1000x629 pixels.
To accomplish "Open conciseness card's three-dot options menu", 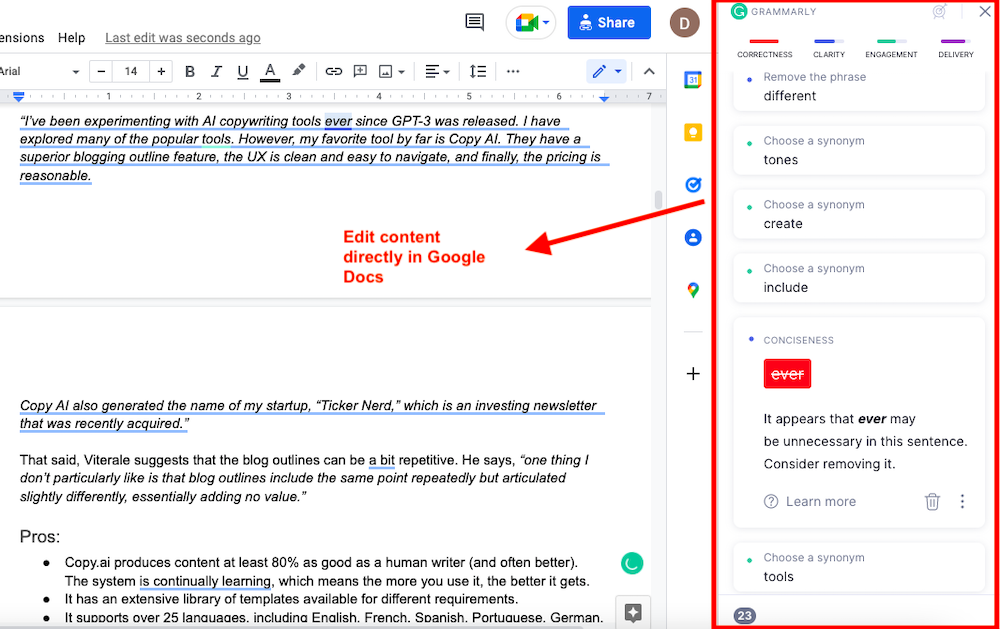I will [962, 501].
